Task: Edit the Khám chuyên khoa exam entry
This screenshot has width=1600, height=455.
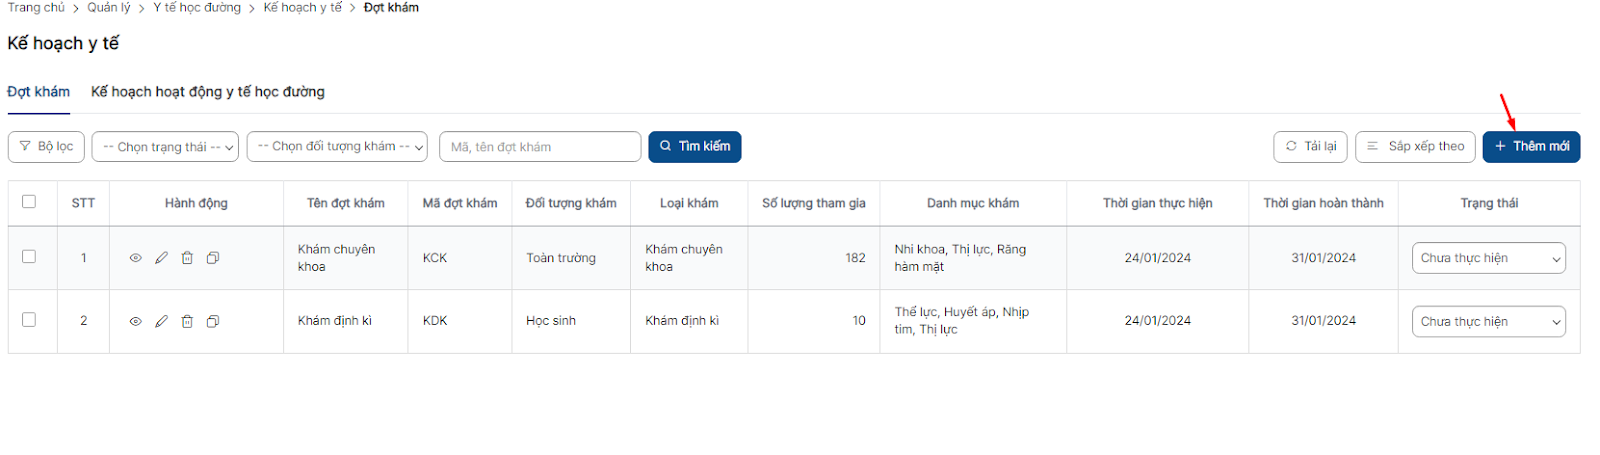Action: 161,258
